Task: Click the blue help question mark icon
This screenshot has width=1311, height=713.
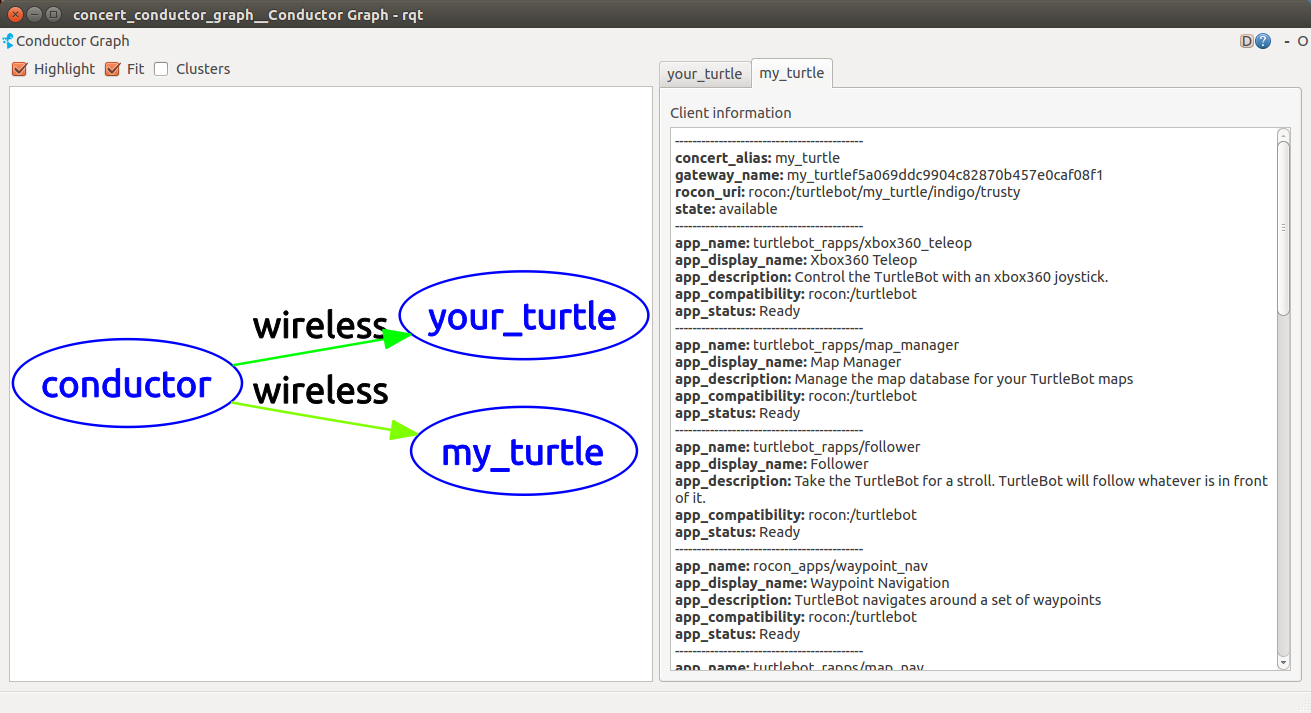Action: (1263, 42)
